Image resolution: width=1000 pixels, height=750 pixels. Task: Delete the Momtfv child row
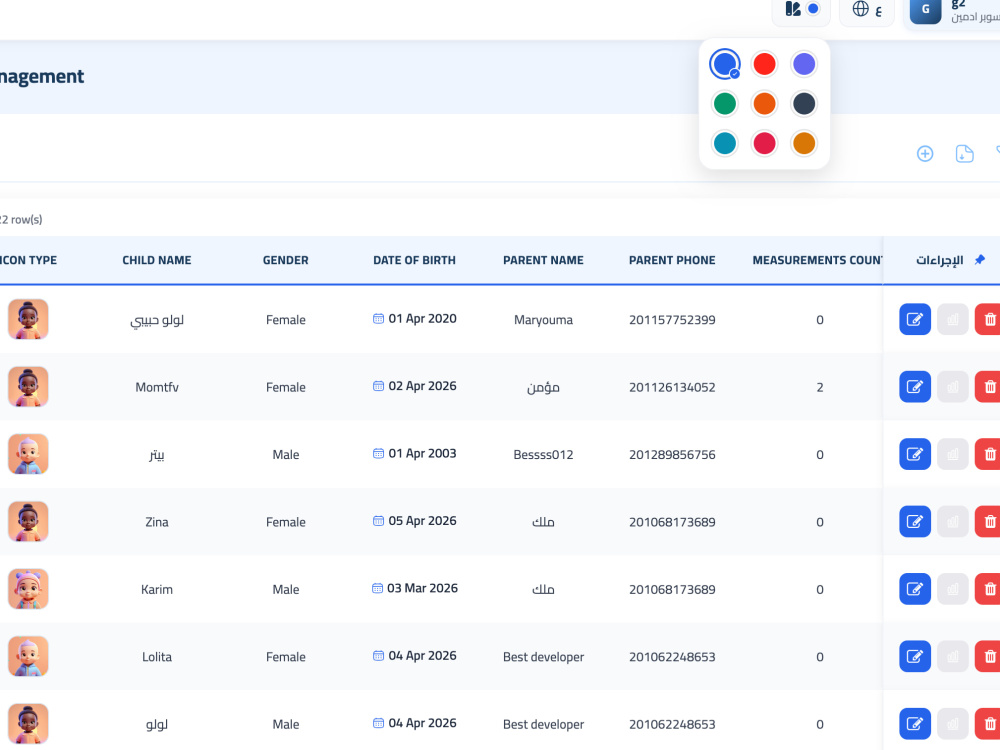tap(988, 386)
